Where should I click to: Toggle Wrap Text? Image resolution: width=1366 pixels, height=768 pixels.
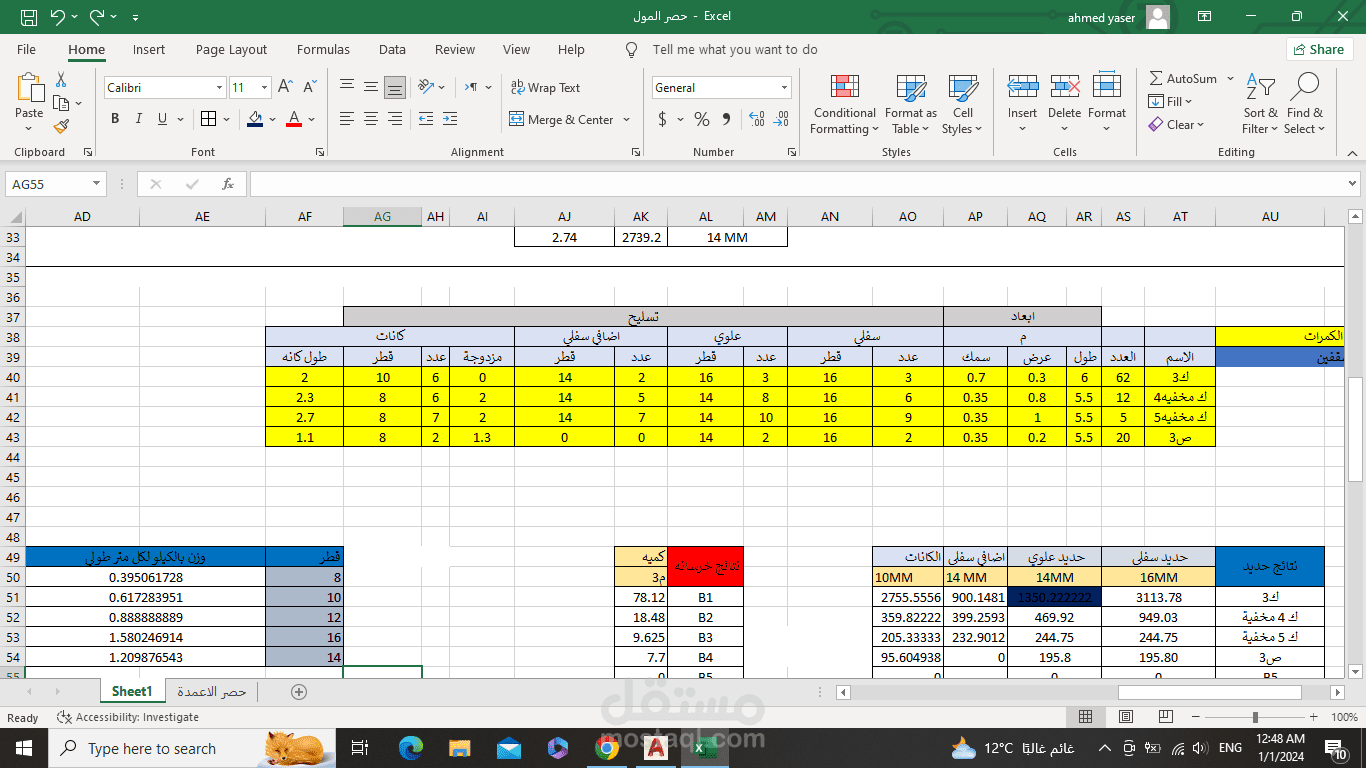point(546,88)
